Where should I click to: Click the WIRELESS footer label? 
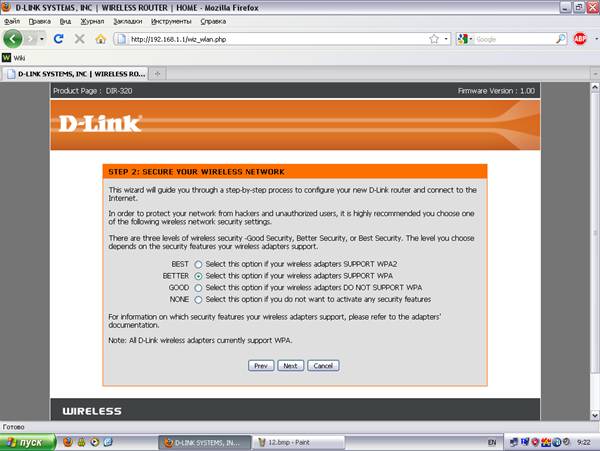coord(92,411)
